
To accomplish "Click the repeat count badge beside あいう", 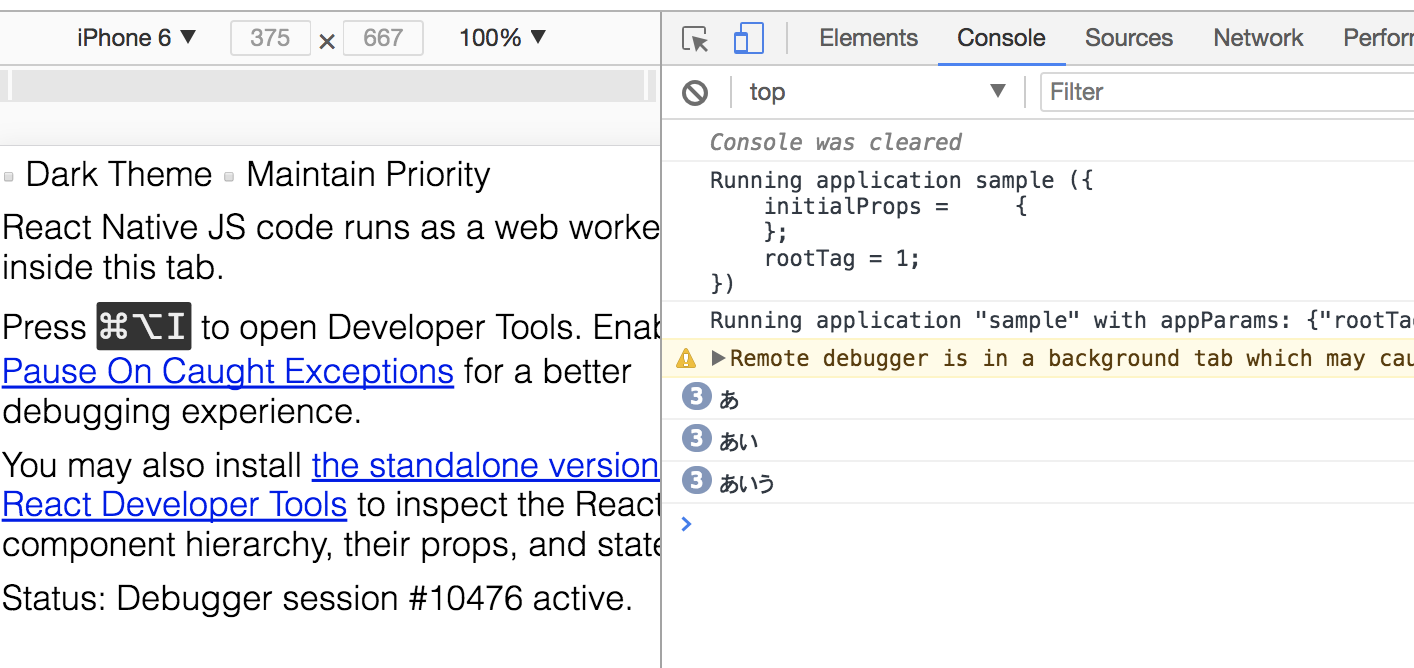I will [696, 481].
